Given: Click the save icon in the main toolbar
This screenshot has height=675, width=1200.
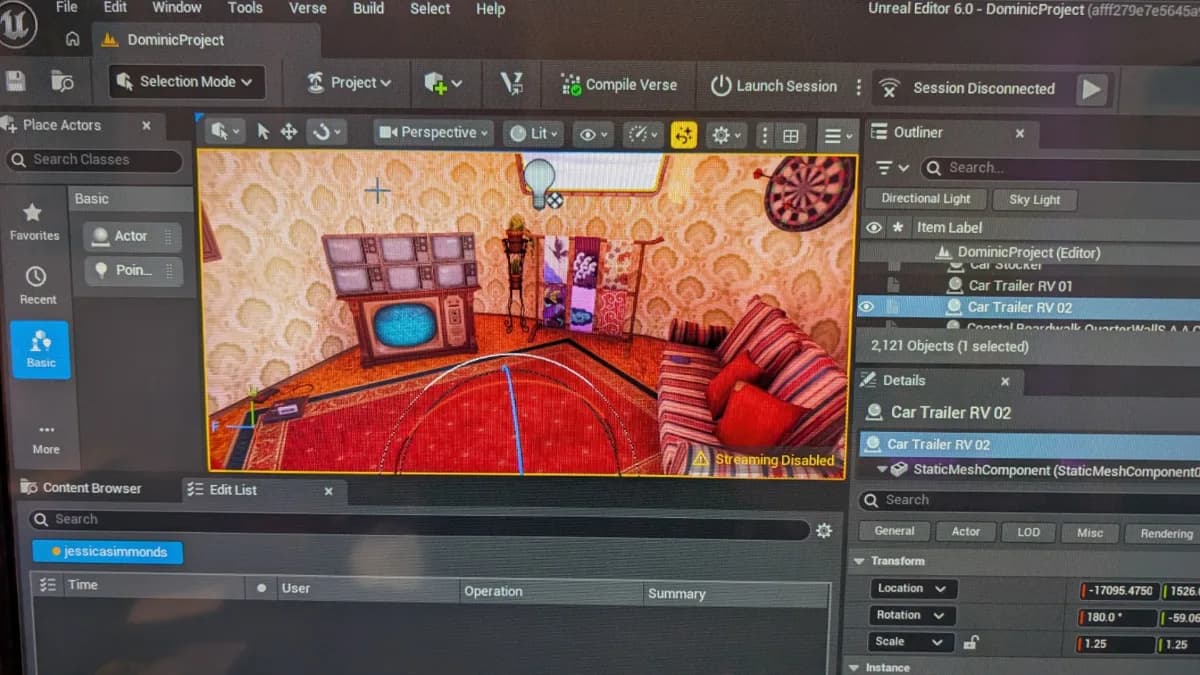Looking at the screenshot, I should (x=15, y=82).
